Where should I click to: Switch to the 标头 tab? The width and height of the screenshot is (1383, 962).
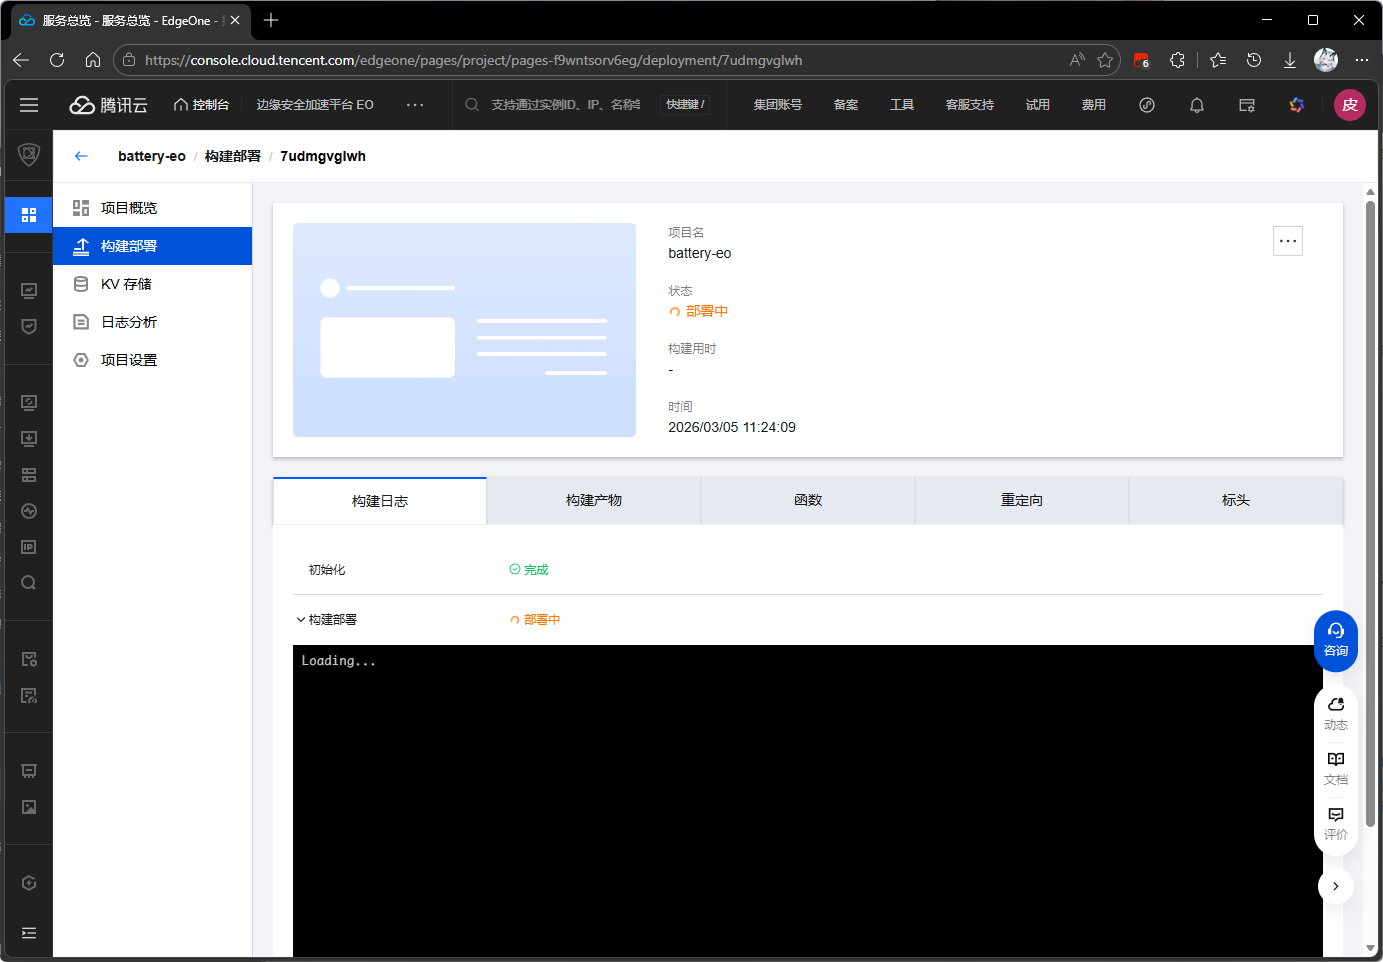pyautogui.click(x=1236, y=500)
